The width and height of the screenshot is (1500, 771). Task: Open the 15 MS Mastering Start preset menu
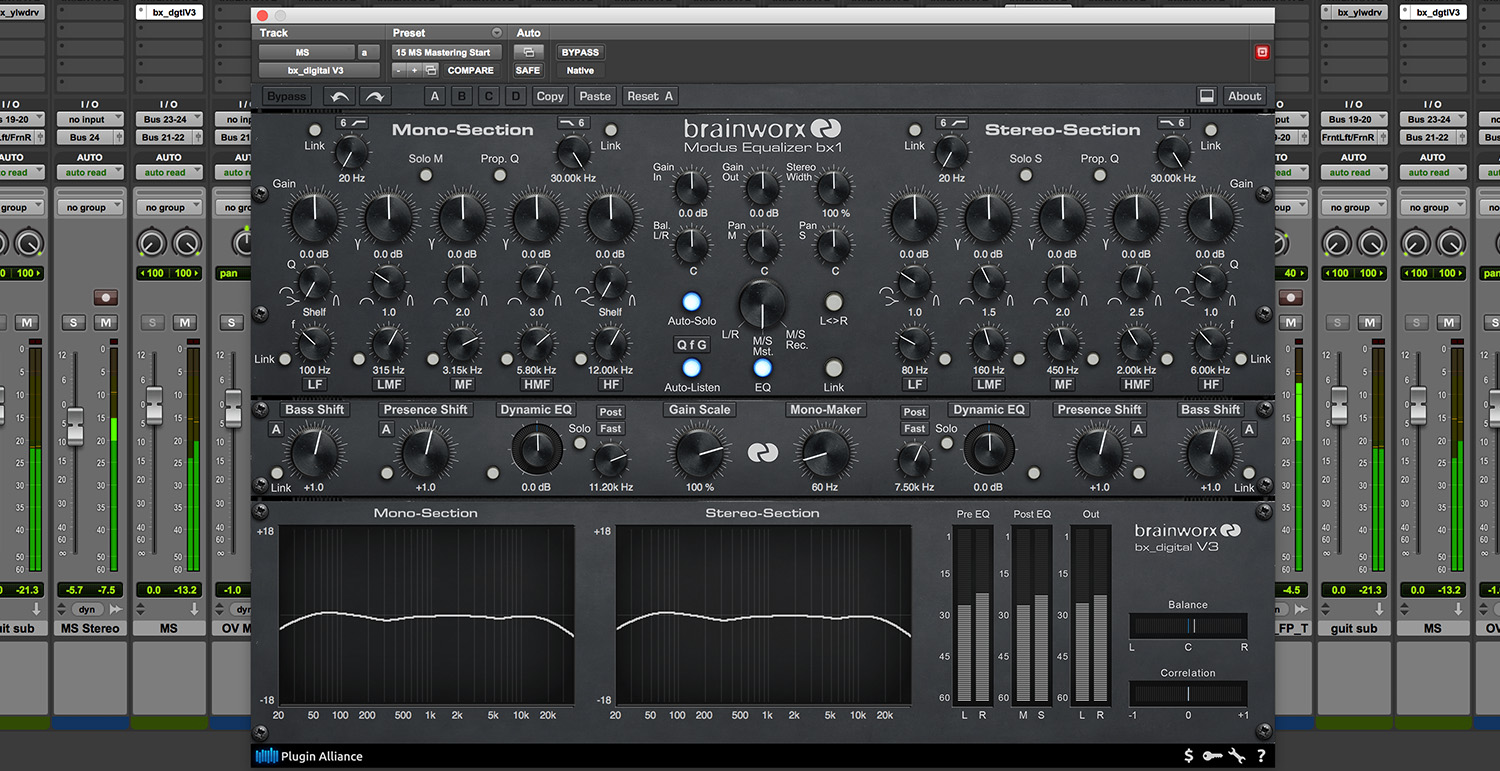tap(447, 52)
